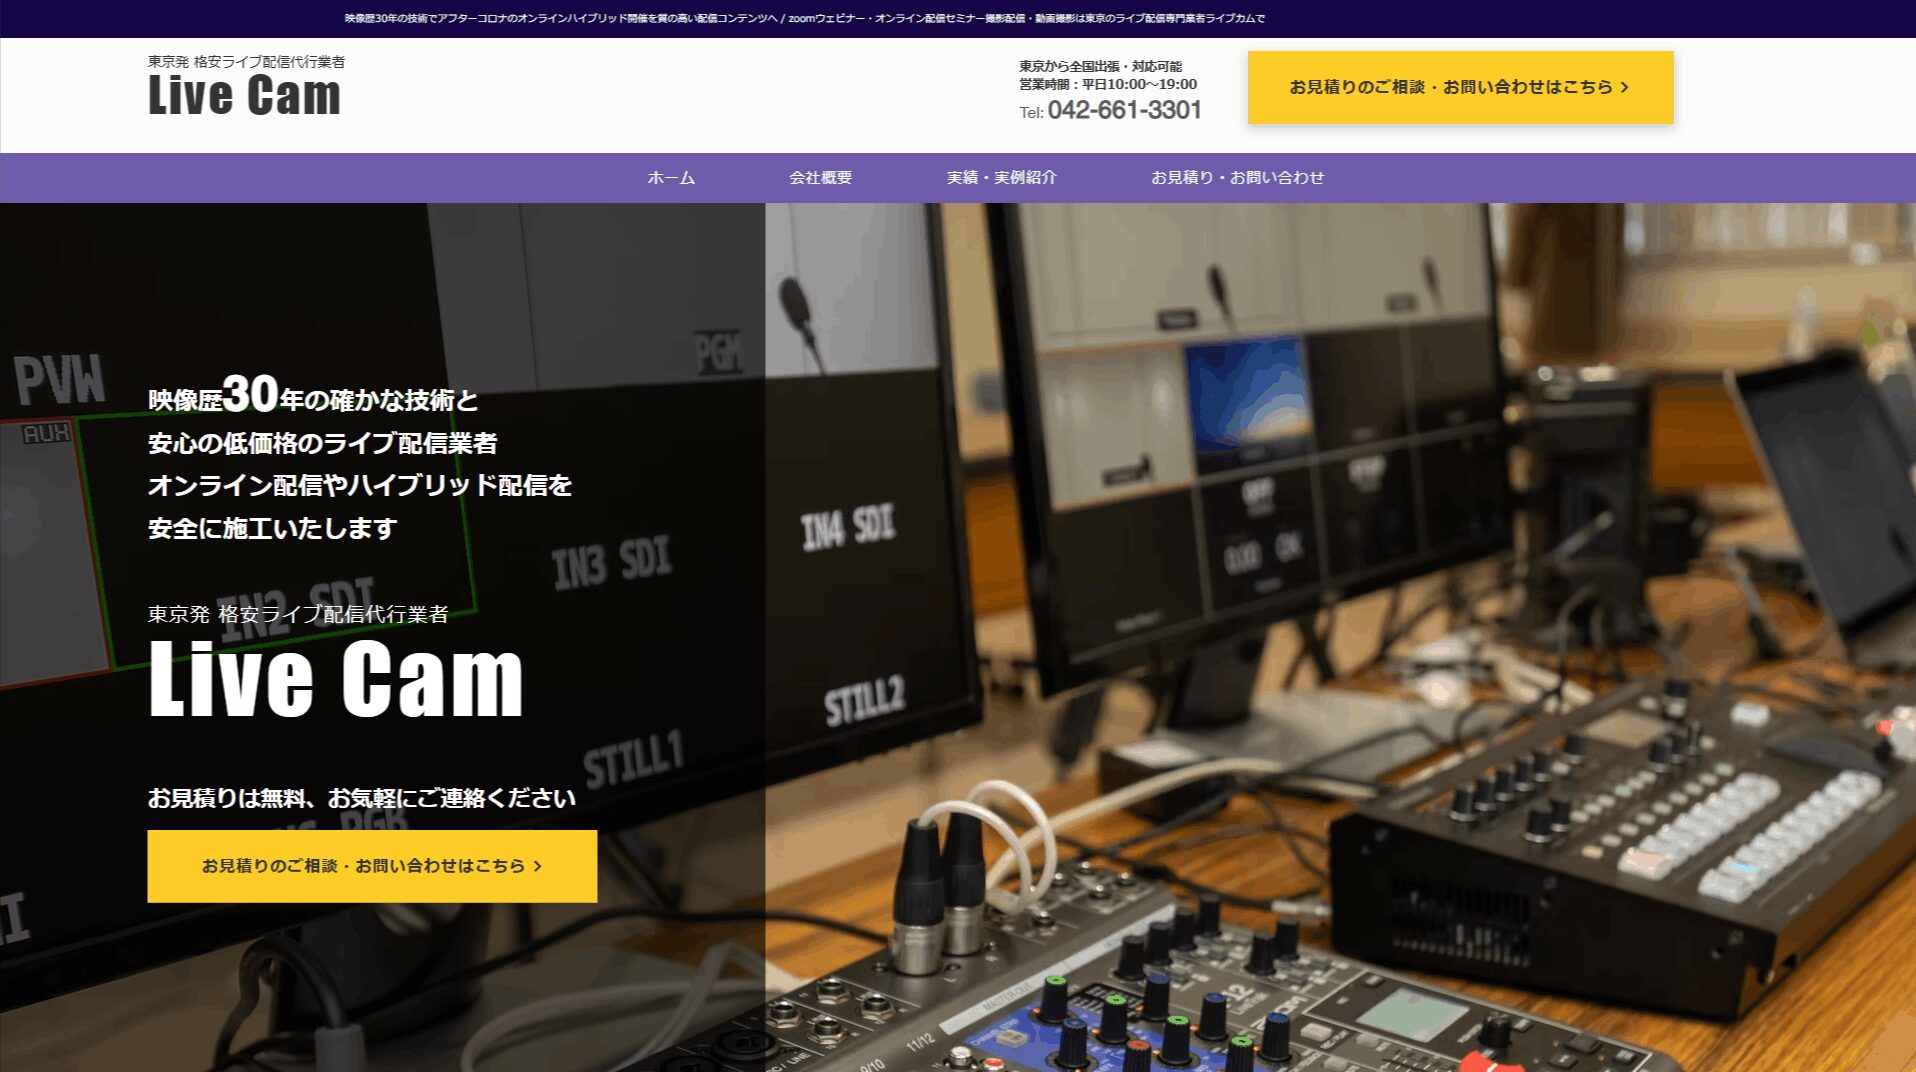Click the phone number 042-661-3301
Screen dimensions: 1916x1072
tap(1123, 110)
